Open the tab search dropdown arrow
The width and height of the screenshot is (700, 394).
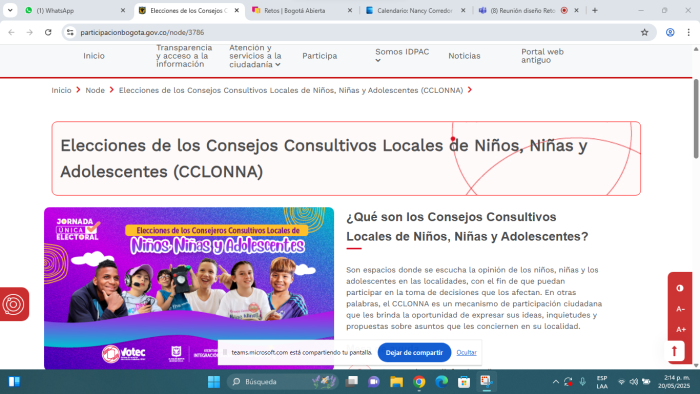click(x=10, y=10)
